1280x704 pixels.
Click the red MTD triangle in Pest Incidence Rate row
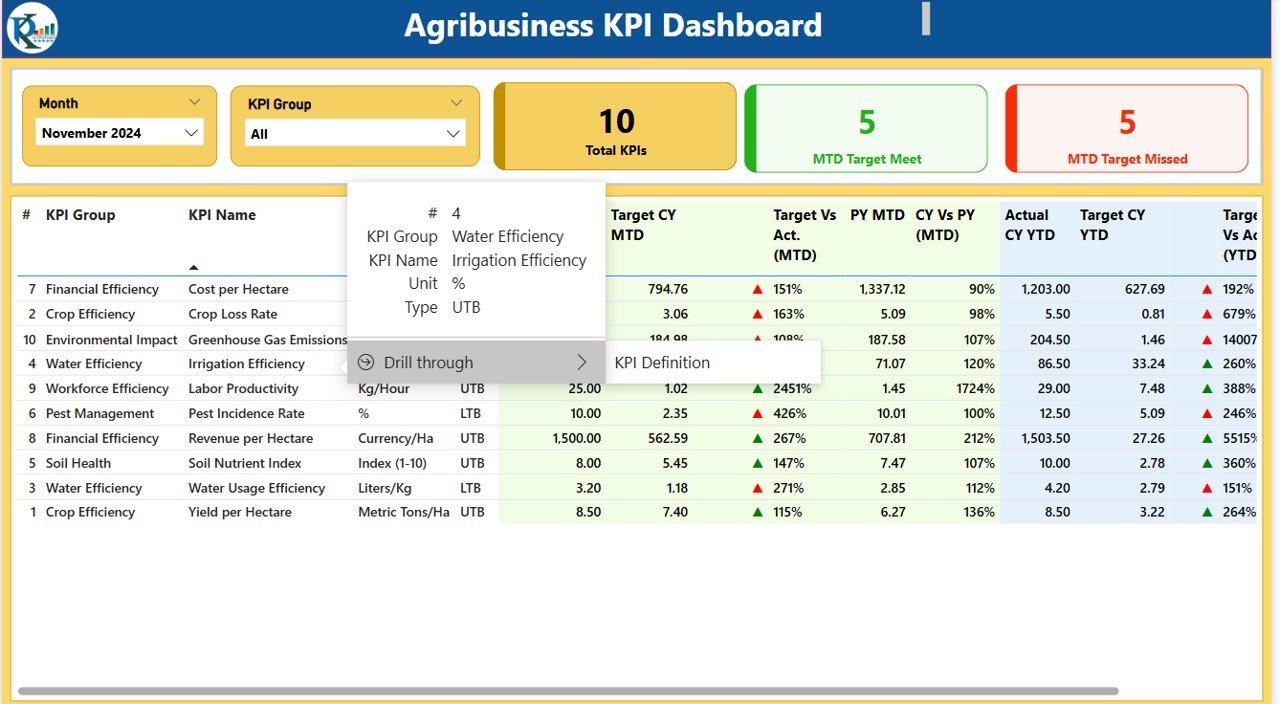click(757, 414)
